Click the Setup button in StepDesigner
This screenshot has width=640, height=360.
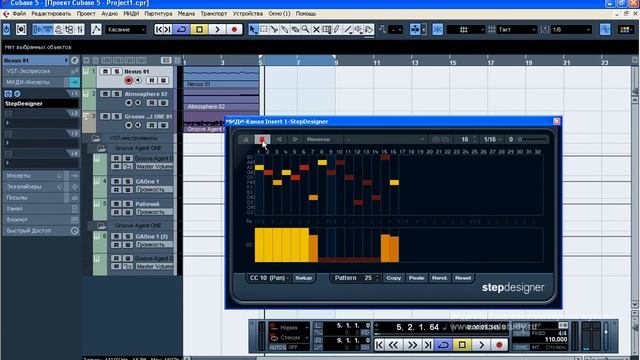(x=303, y=278)
